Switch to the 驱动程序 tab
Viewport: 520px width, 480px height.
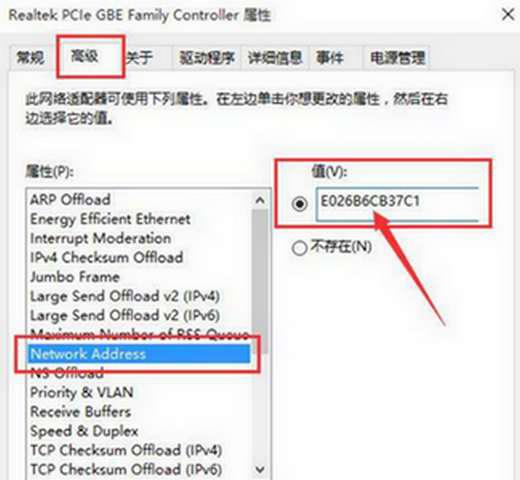(x=207, y=58)
